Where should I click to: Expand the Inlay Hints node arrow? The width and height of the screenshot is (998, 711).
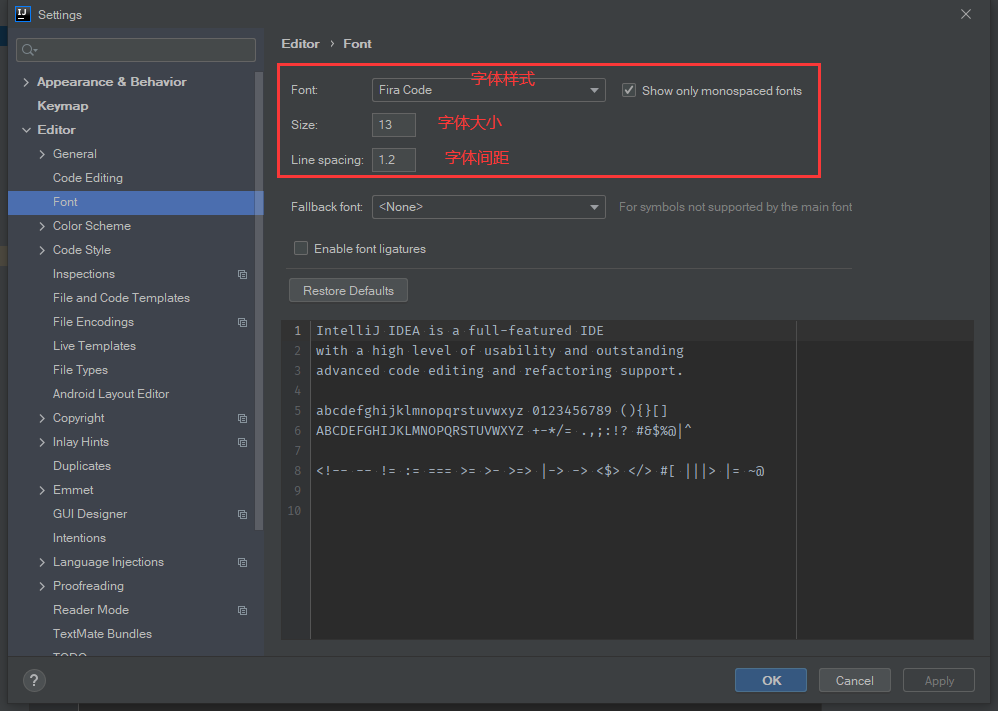tap(42, 442)
